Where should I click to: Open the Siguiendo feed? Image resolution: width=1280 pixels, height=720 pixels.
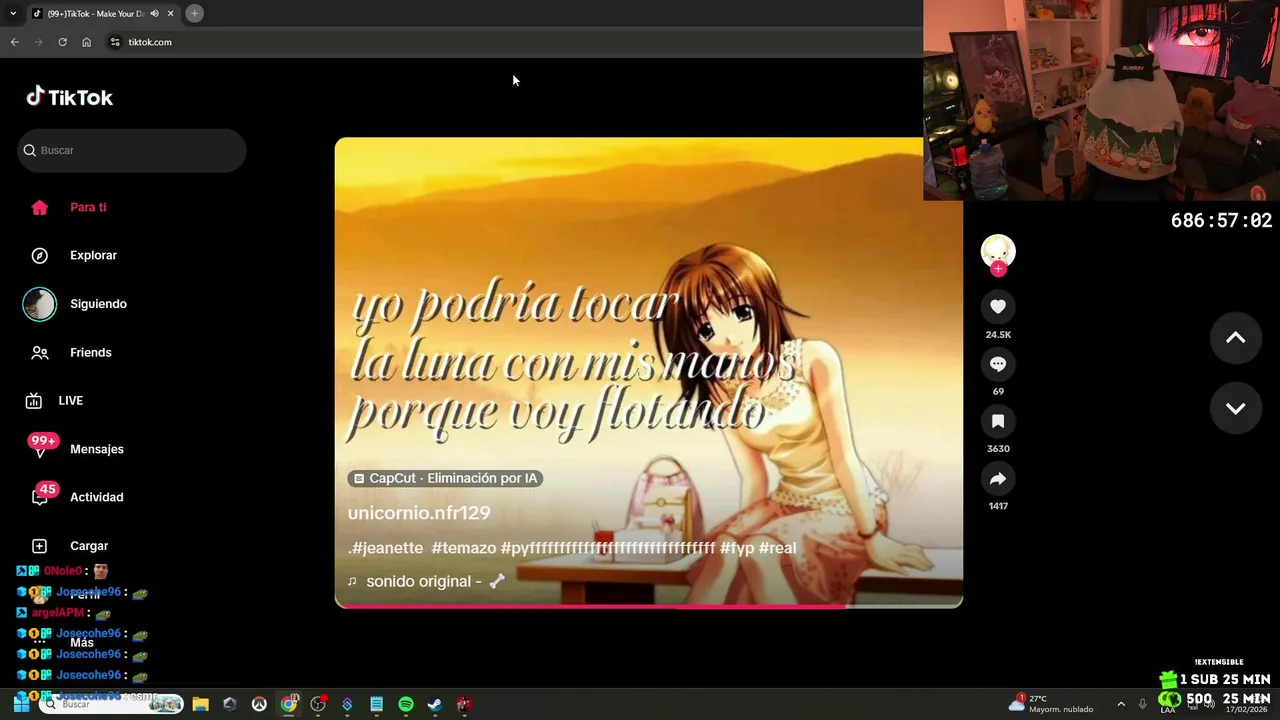[98, 304]
